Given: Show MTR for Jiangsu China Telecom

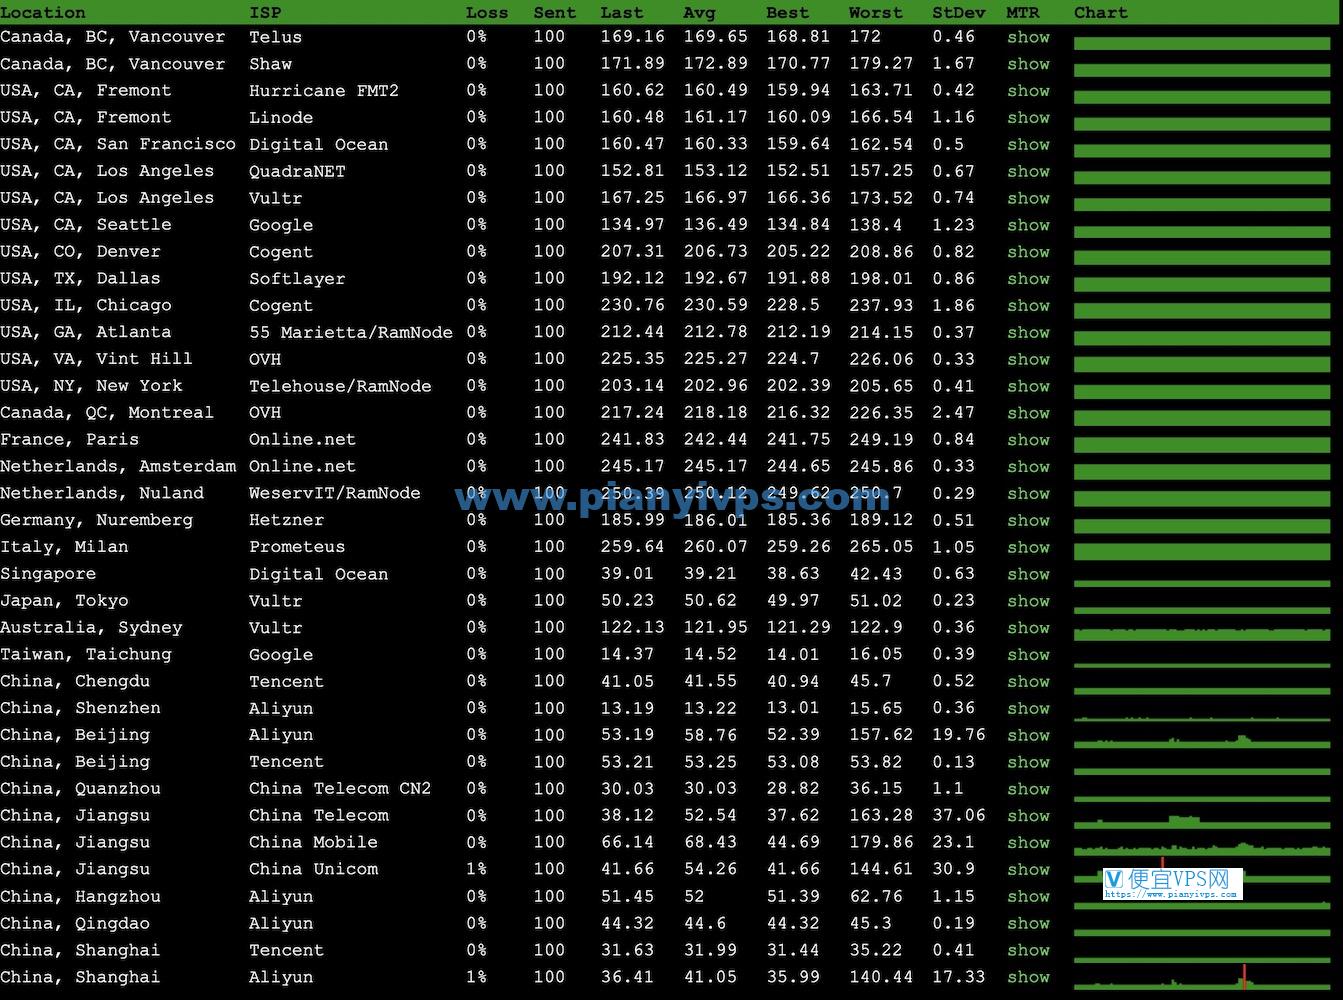Looking at the screenshot, I should (x=1028, y=817).
